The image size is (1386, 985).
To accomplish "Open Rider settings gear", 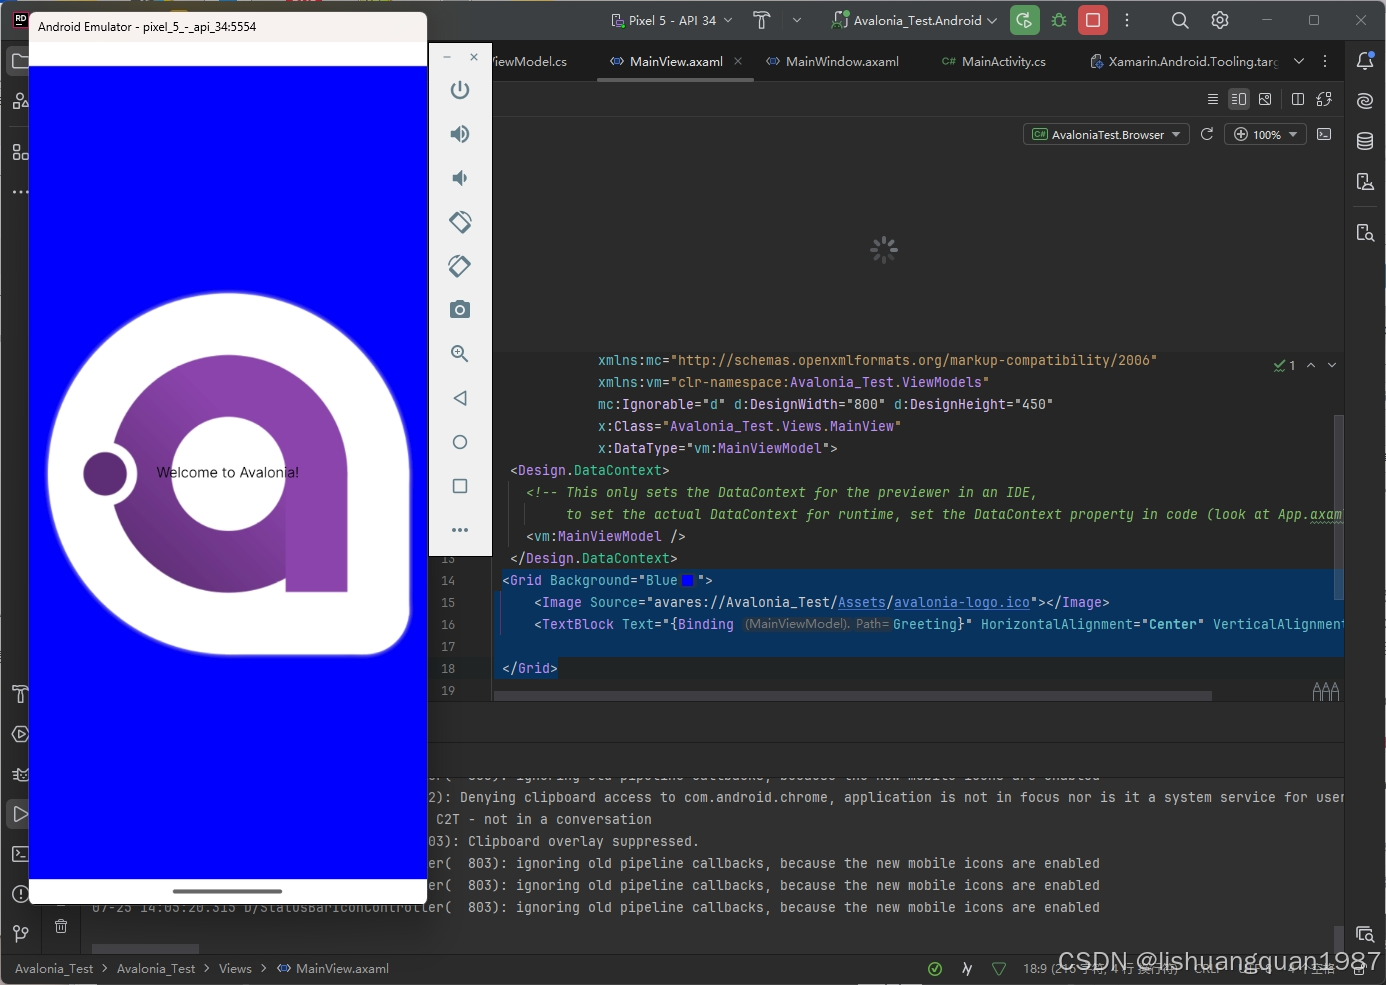I will tap(1220, 20).
